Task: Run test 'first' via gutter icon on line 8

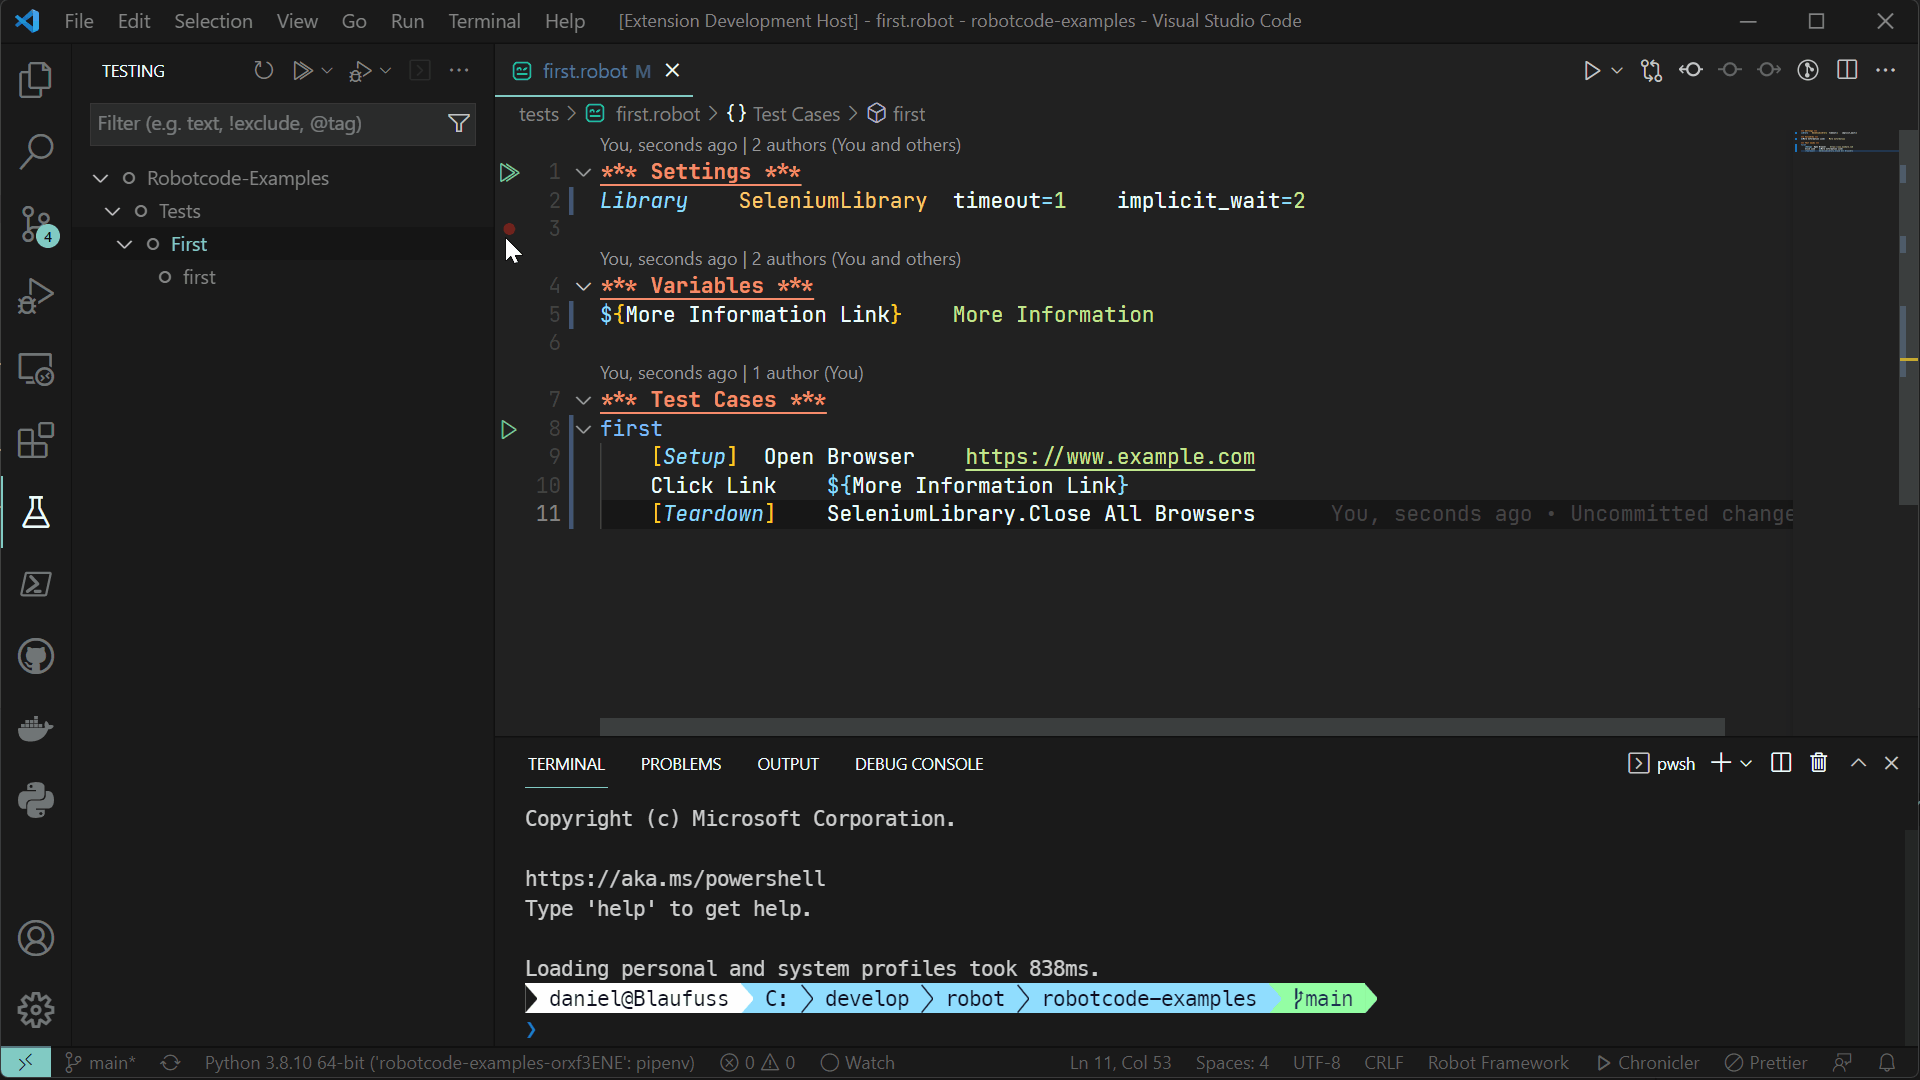Action: click(x=509, y=430)
